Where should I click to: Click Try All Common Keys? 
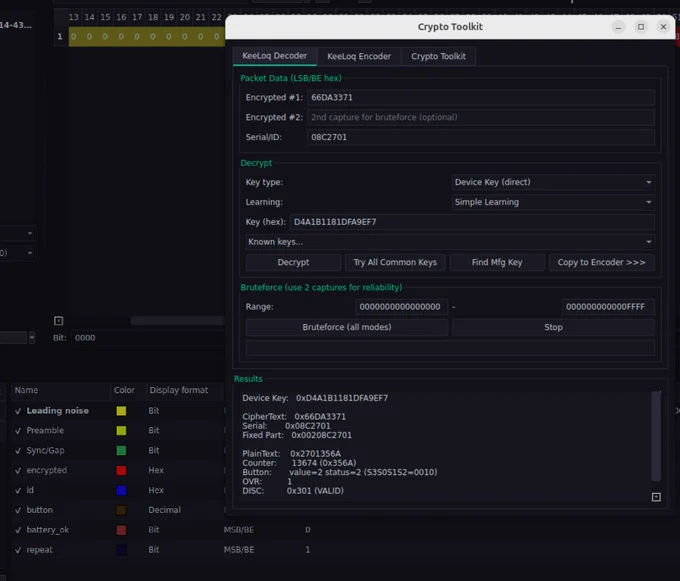[x=395, y=262]
